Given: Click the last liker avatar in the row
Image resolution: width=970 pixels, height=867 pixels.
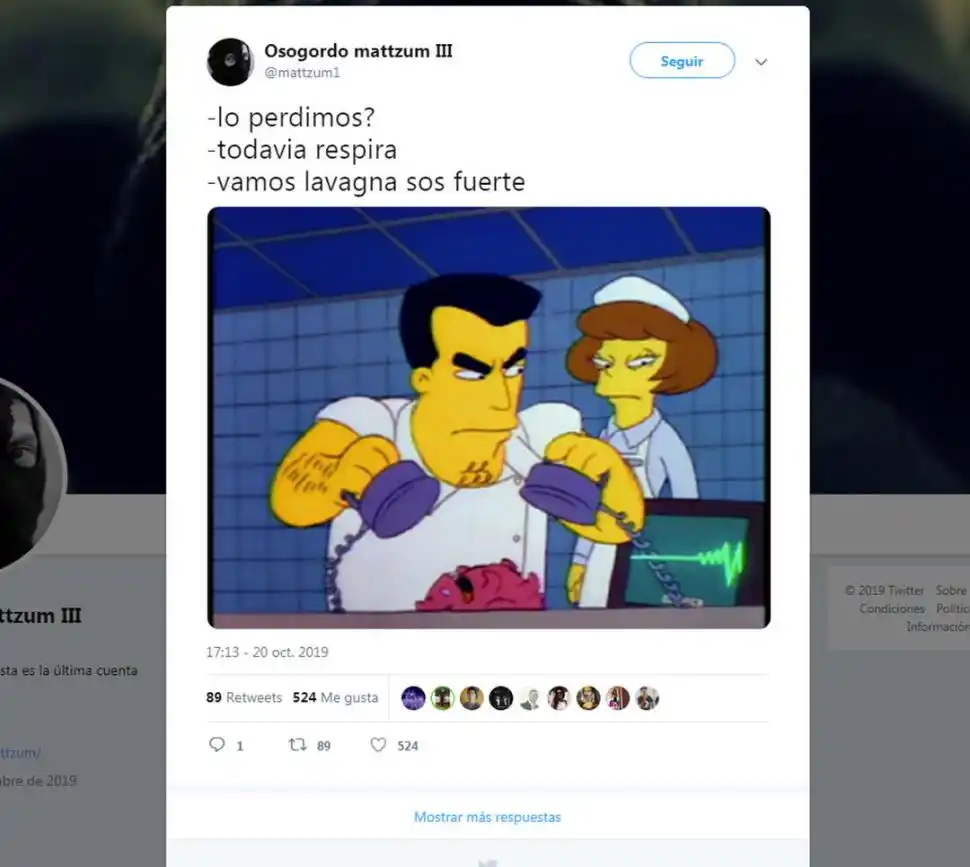Looking at the screenshot, I should [647, 698].
